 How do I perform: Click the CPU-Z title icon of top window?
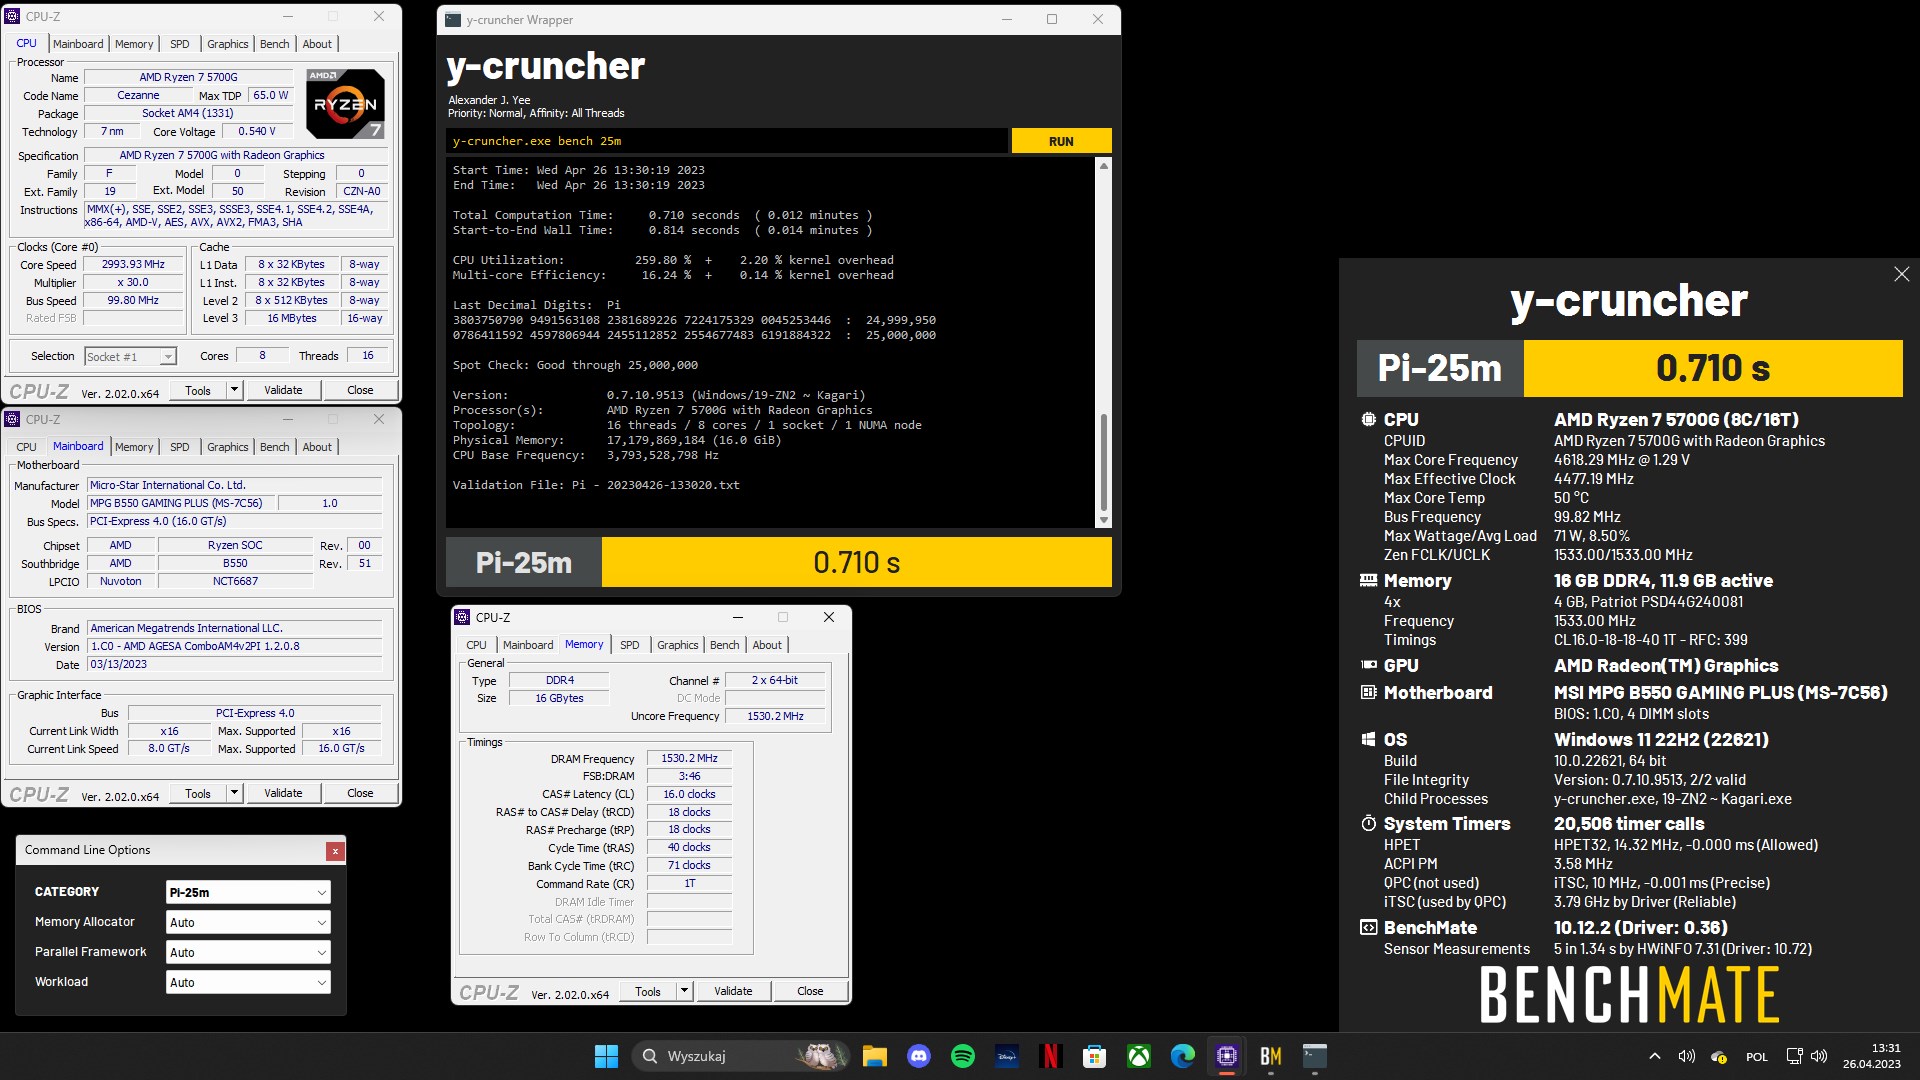(13, 16)
